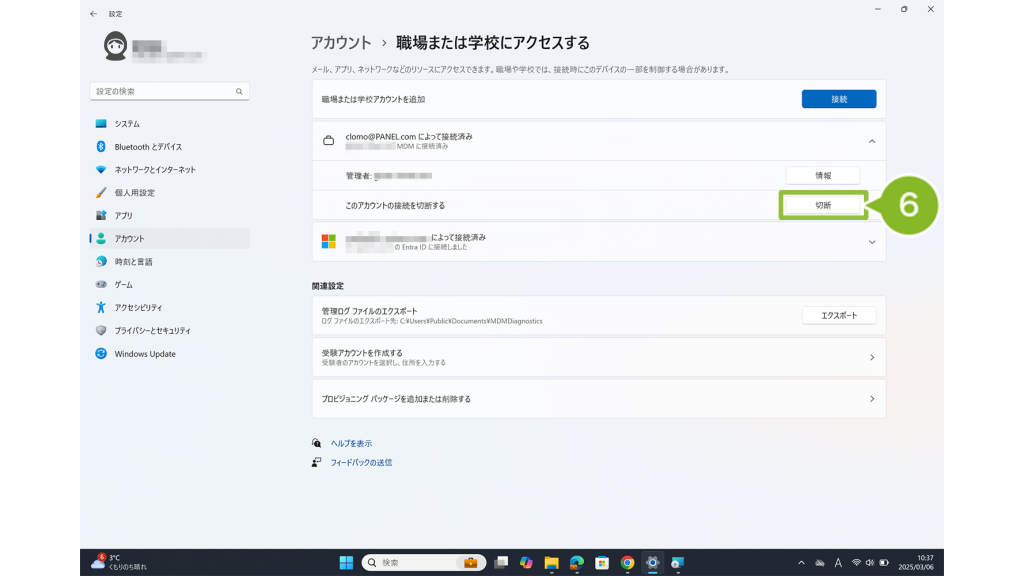Open プロビジョニング パッケージを追加または削除する
1024x576 pixels.
click(x=599, y=399)
